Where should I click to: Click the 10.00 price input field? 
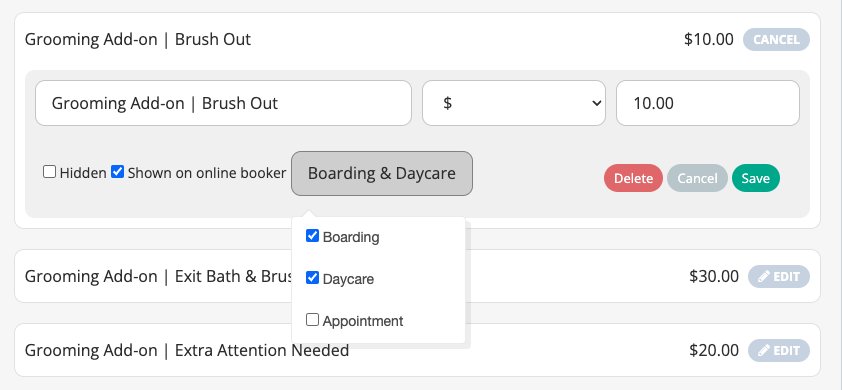click(x=708, y=103)
